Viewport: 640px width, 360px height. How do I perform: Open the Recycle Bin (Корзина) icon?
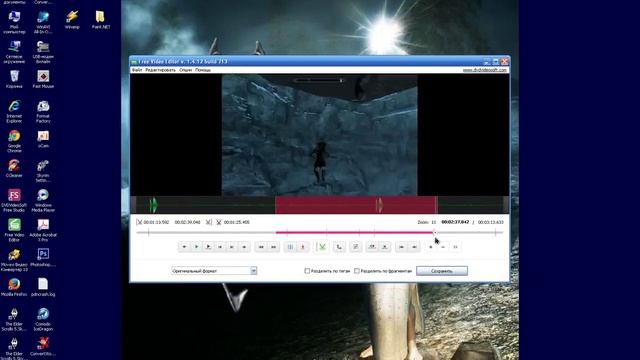tap(14, 79)
